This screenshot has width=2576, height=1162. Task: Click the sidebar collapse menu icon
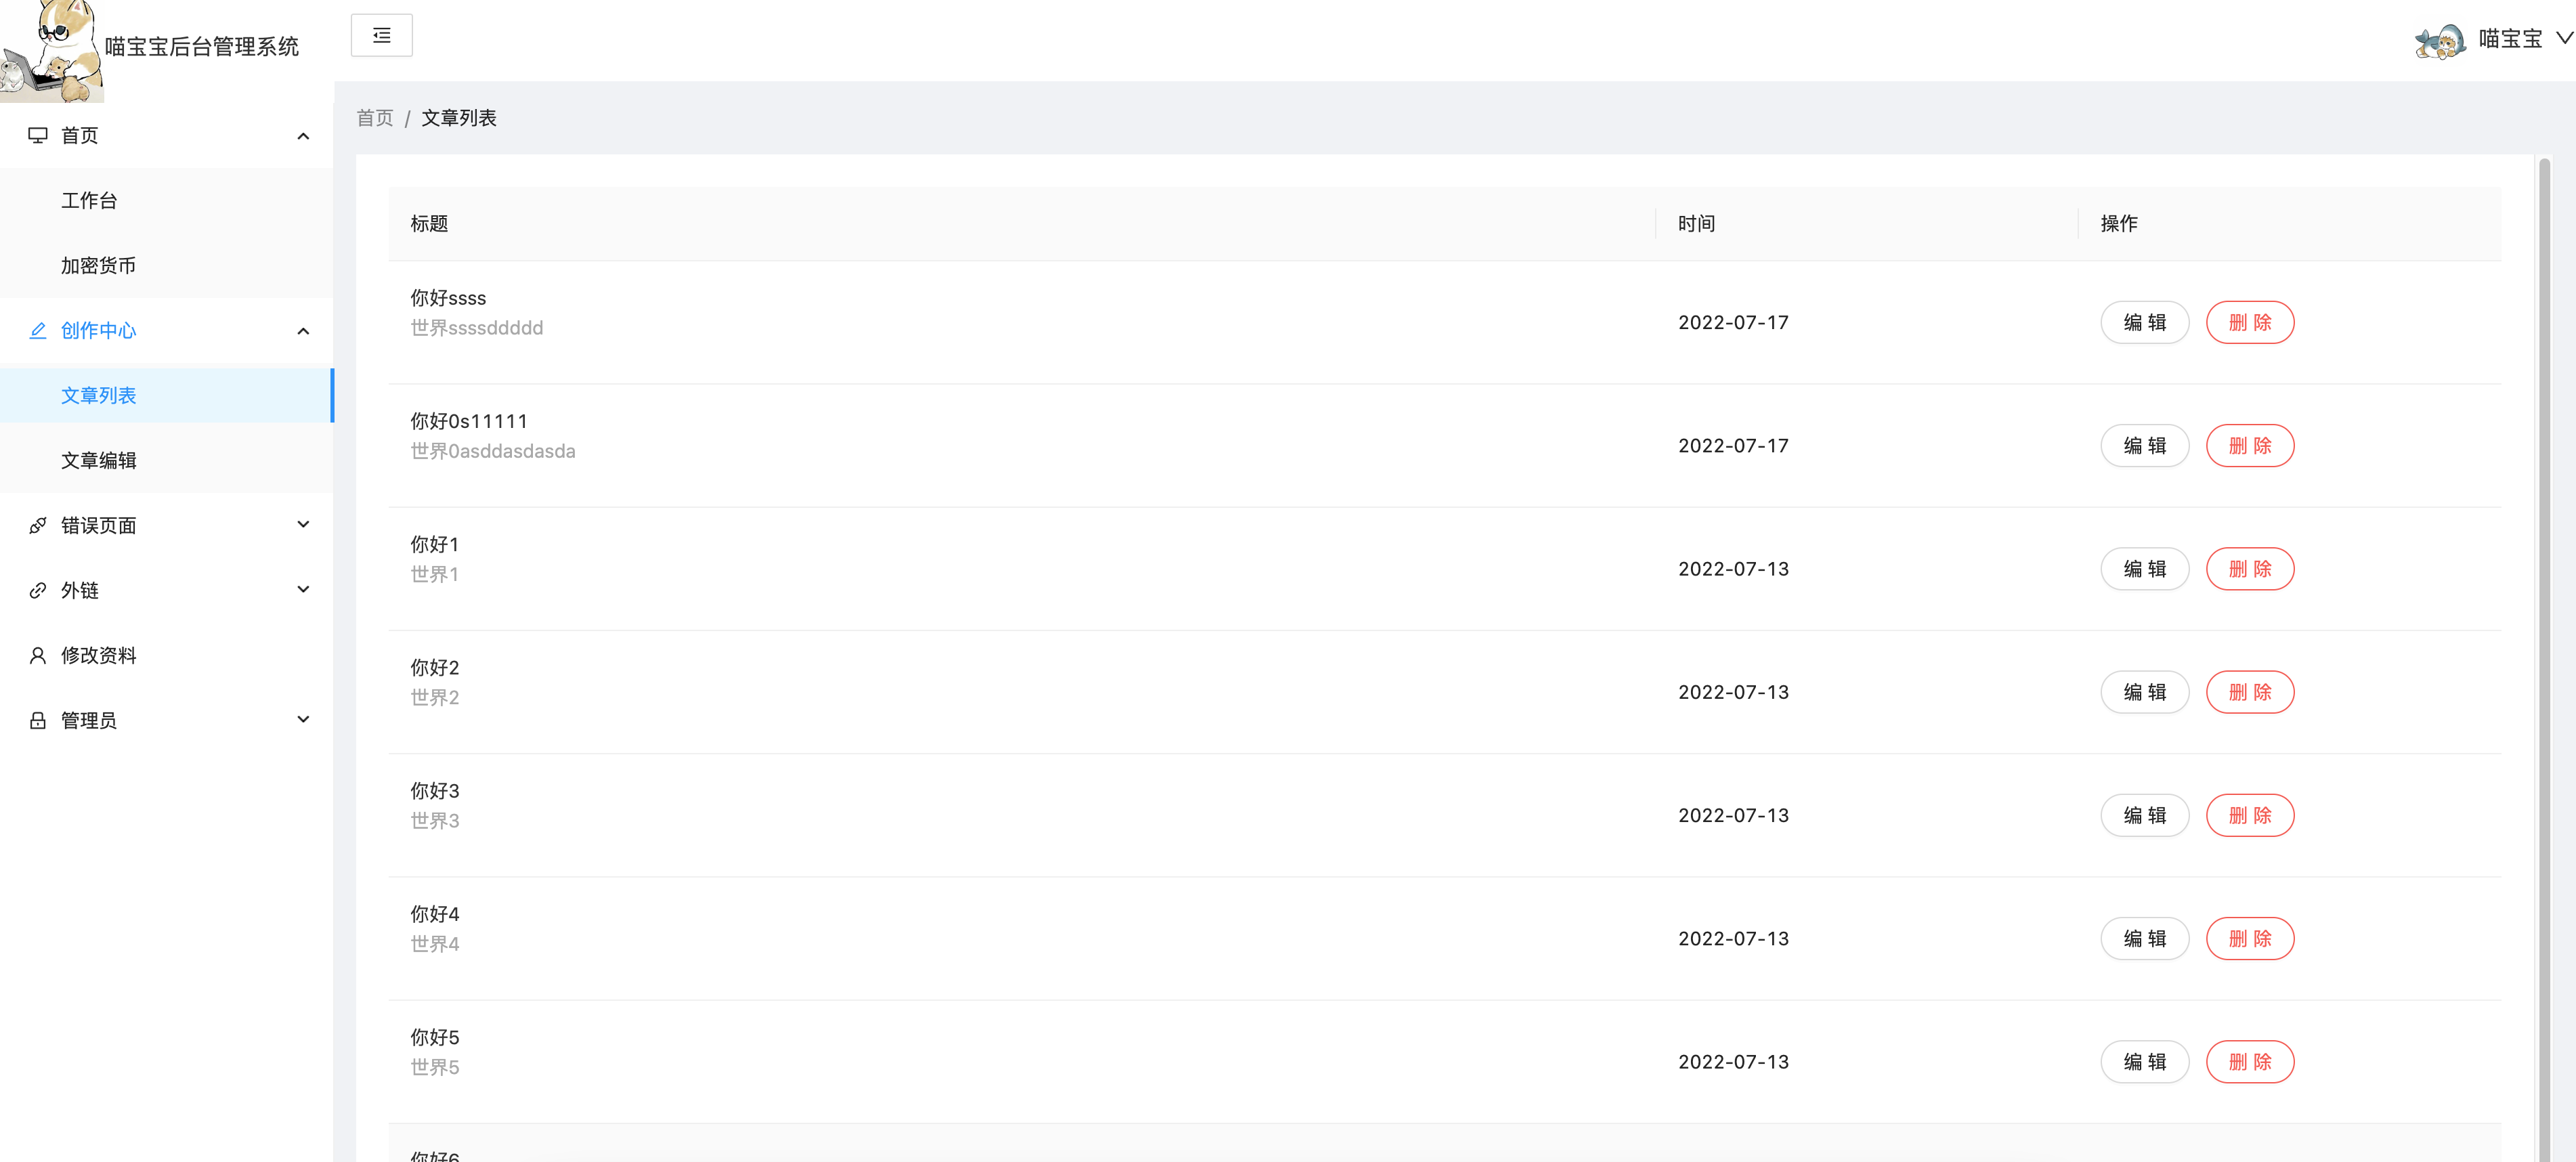point(381,36)
